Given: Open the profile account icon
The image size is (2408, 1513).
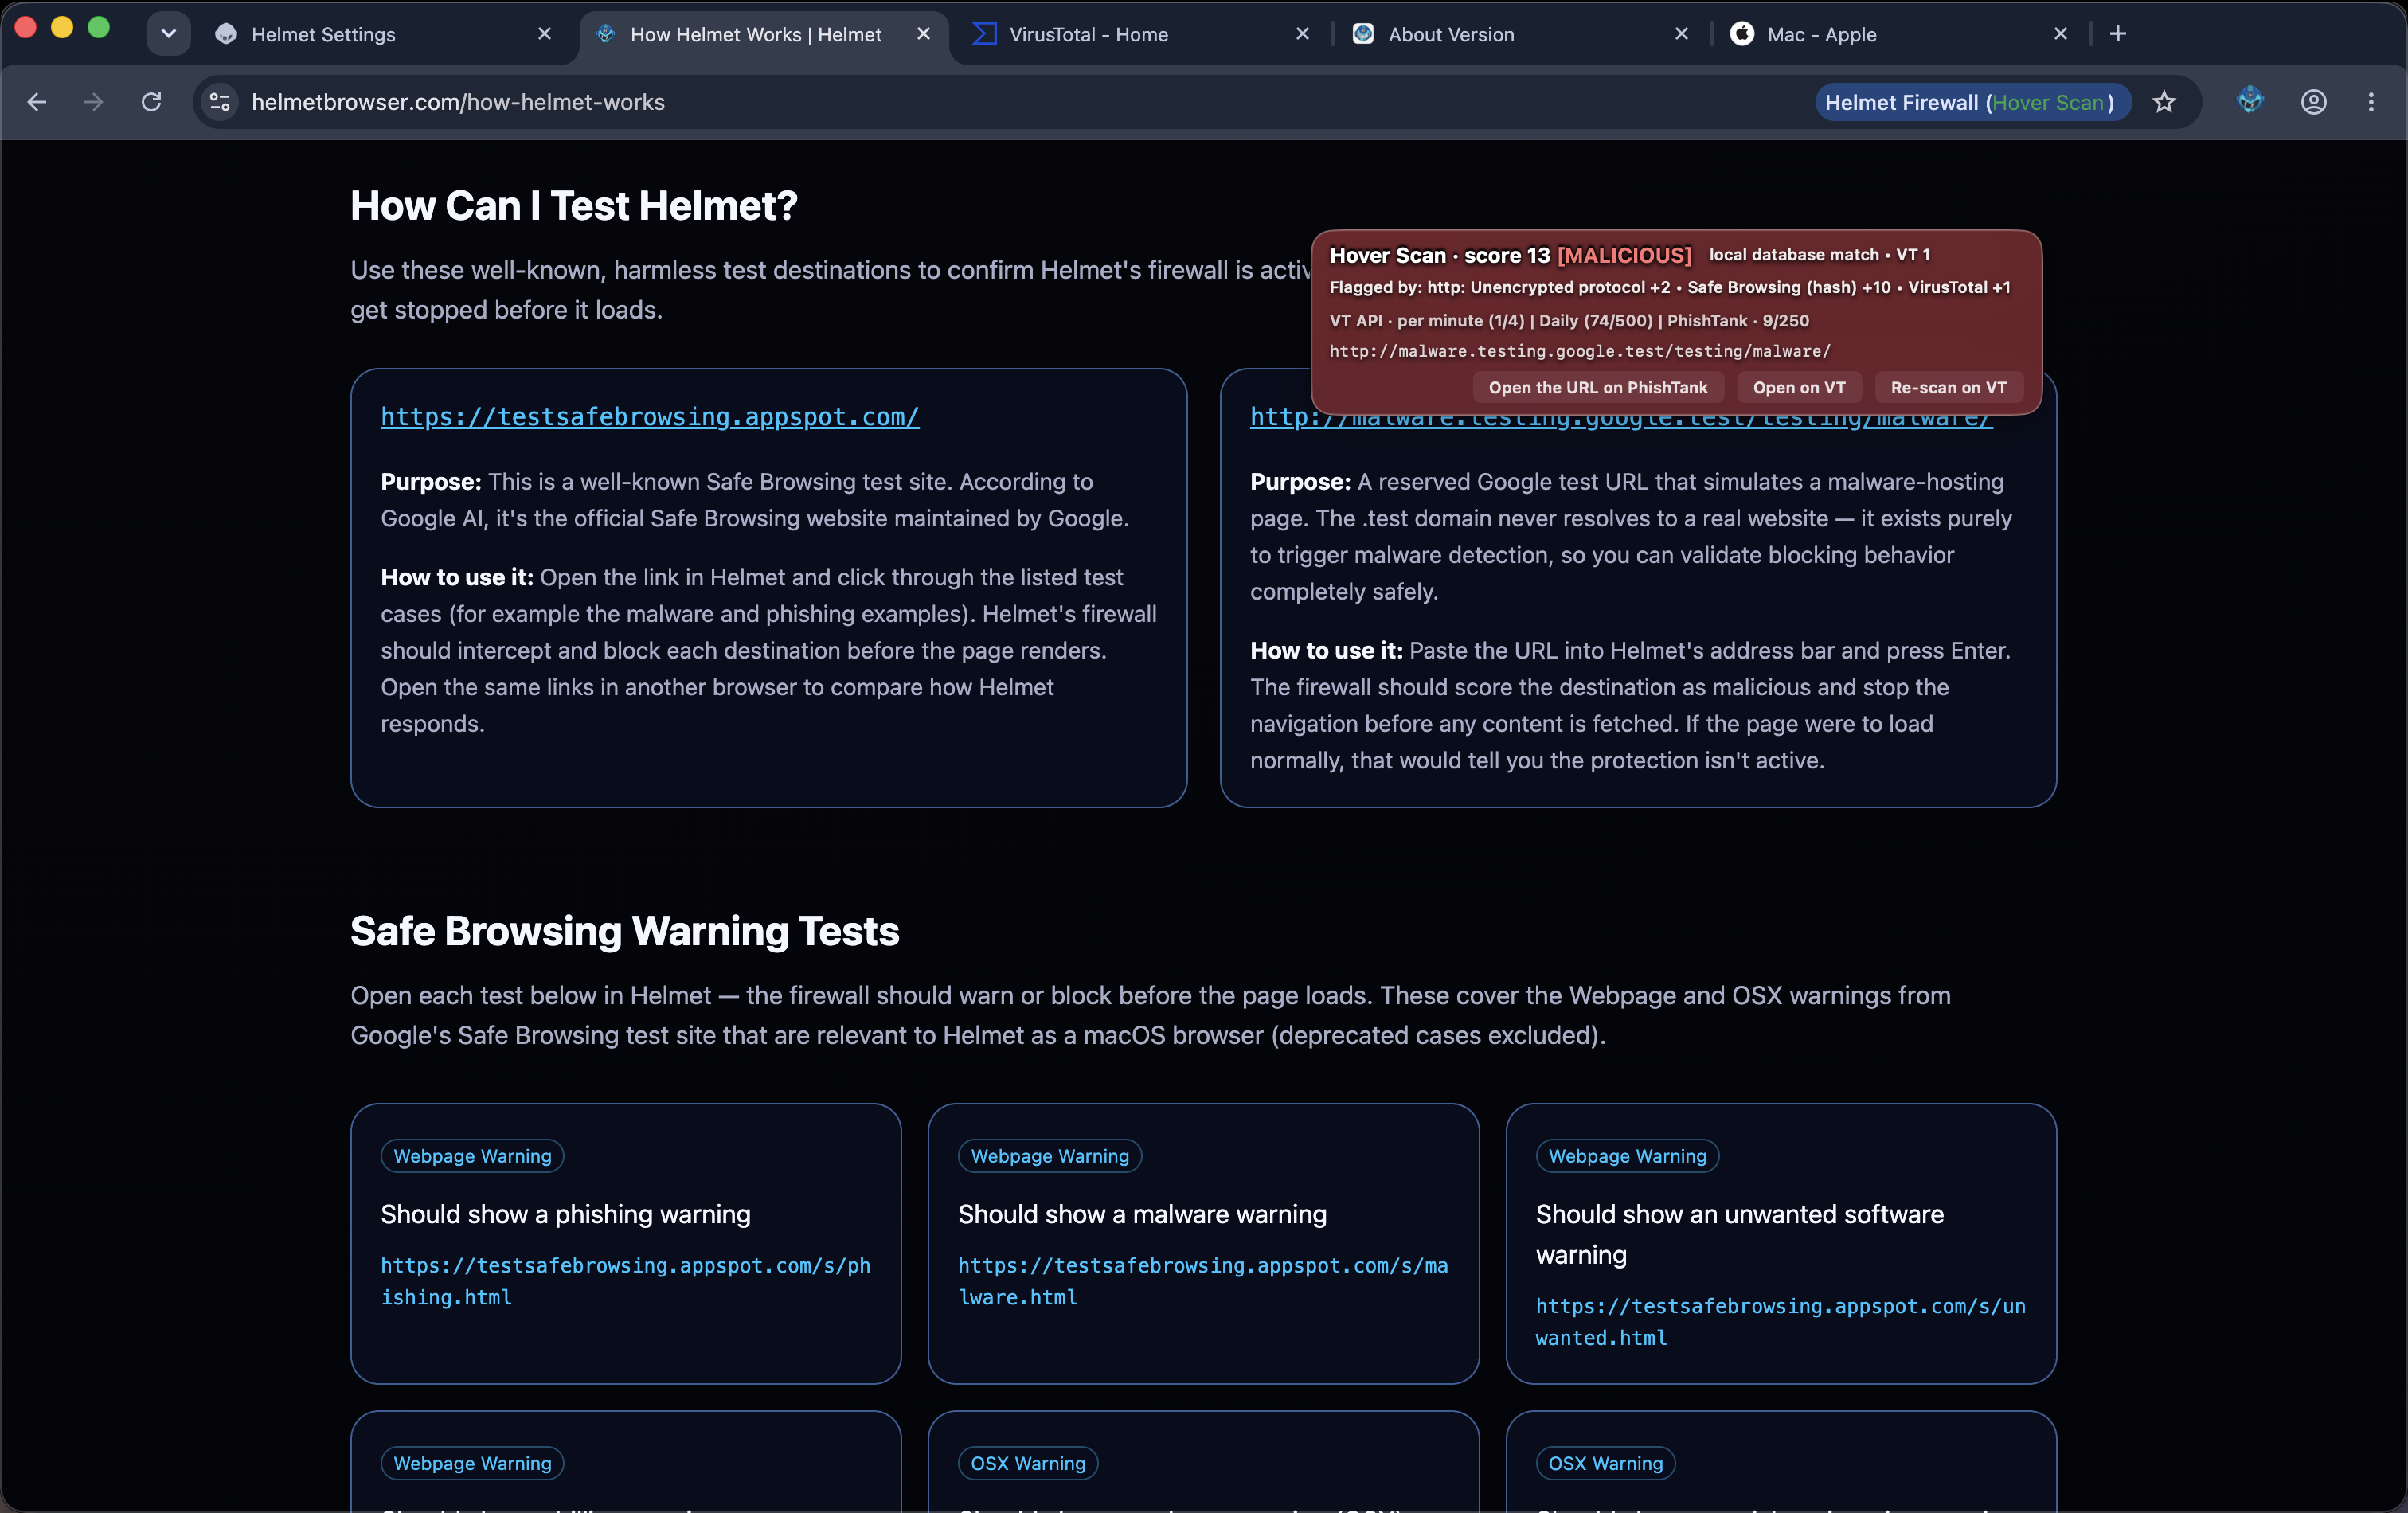Looking at the screenshot, I should pos(2314,102).
